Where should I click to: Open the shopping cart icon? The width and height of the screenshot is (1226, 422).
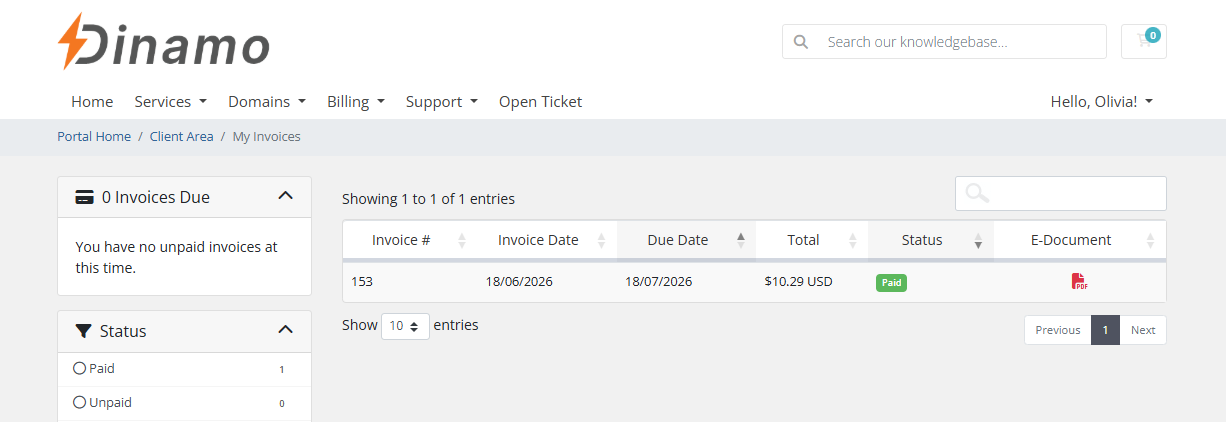[x=1144, y=41]
